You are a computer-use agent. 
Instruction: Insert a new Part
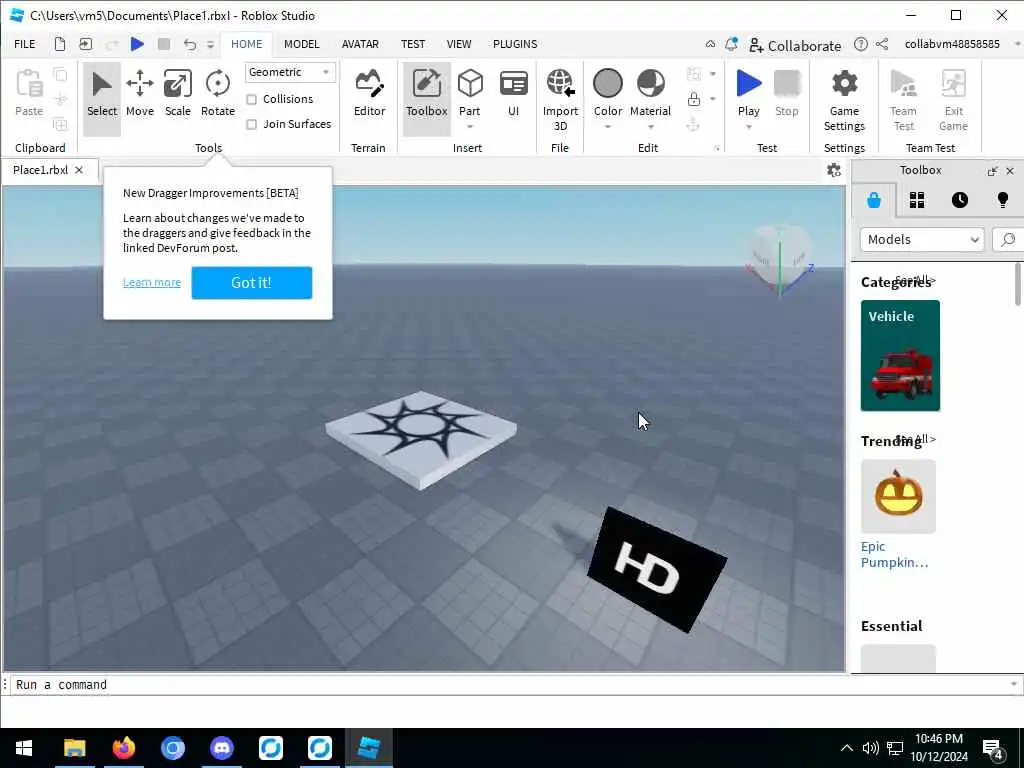470,90
